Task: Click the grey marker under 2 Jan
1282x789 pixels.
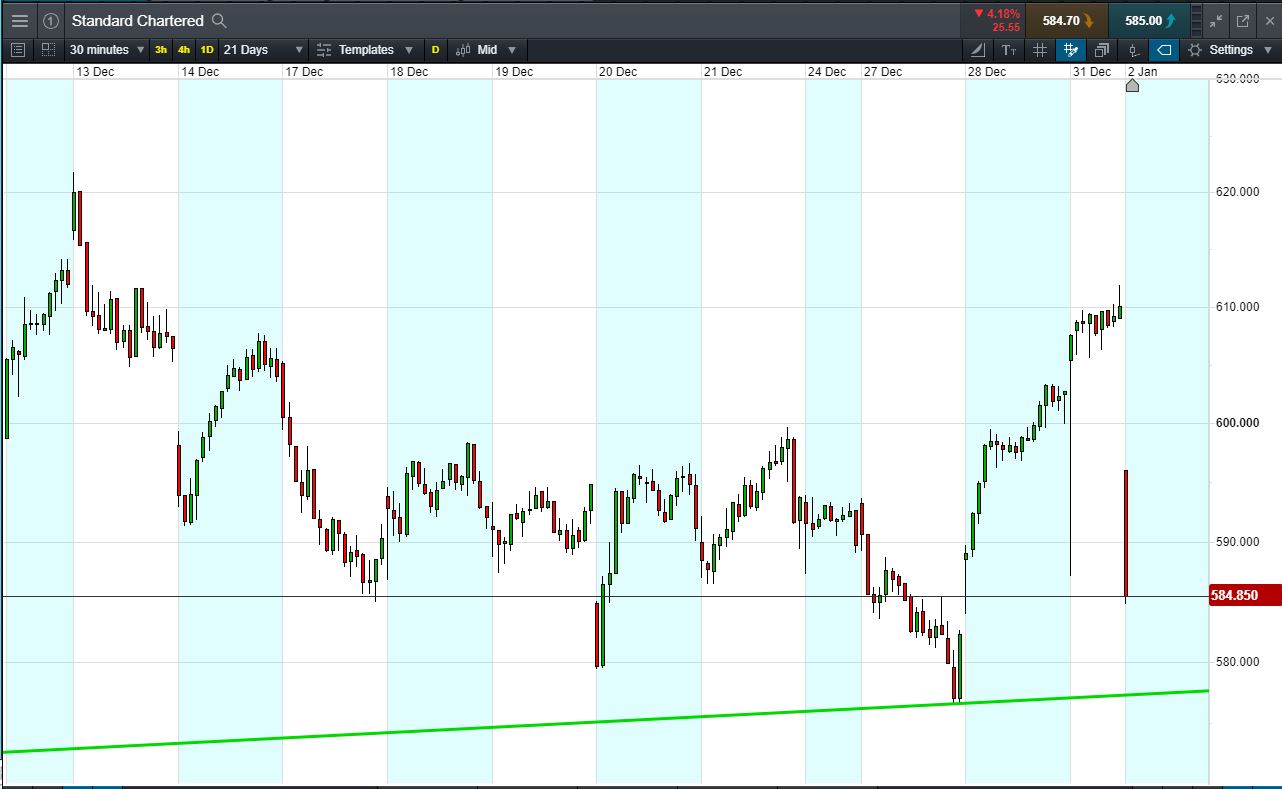Action: point(1132,86)
